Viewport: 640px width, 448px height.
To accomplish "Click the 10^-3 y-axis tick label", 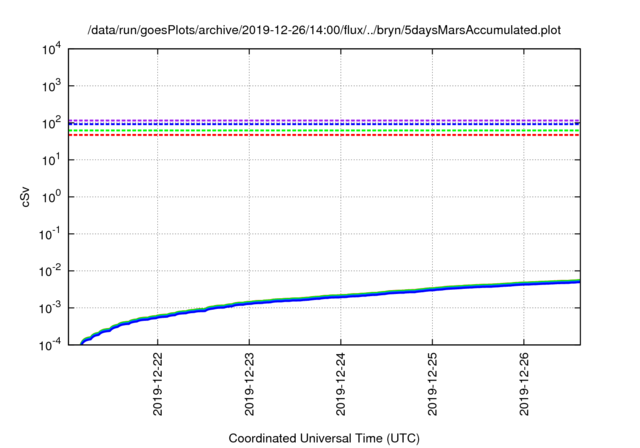I will tap(50, 308).
